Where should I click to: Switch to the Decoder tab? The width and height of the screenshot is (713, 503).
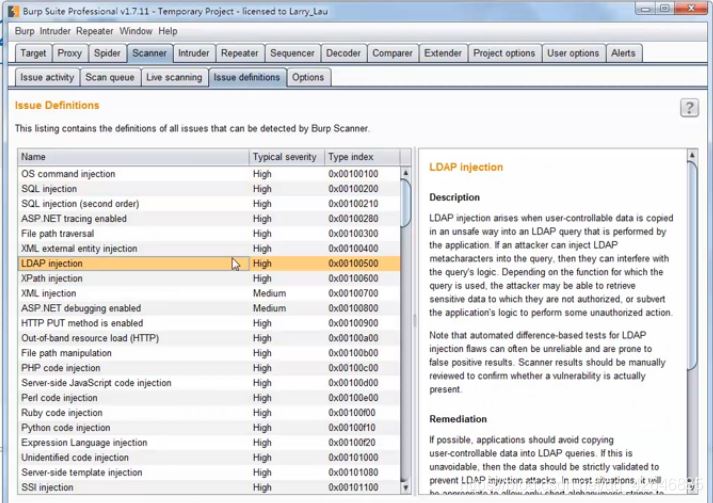343,53
